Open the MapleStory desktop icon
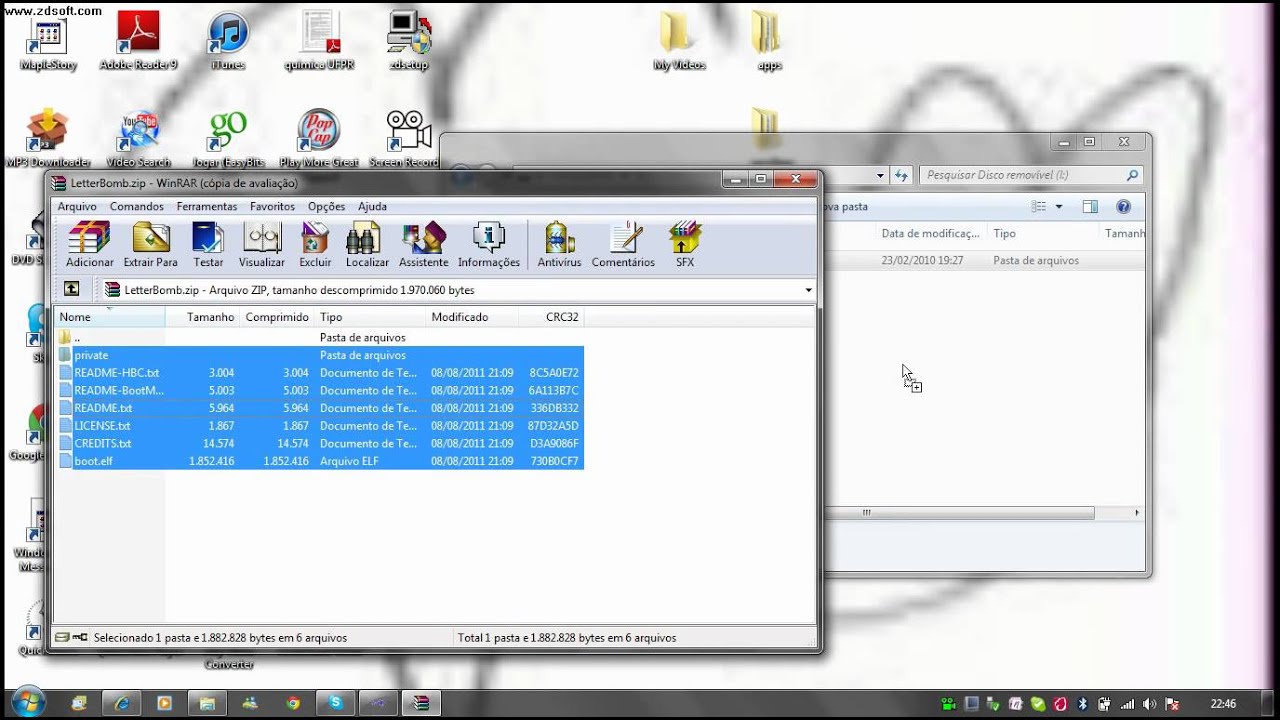Image resolution: width=1280 pixels, height=720 pixels. tap(47, 42)
